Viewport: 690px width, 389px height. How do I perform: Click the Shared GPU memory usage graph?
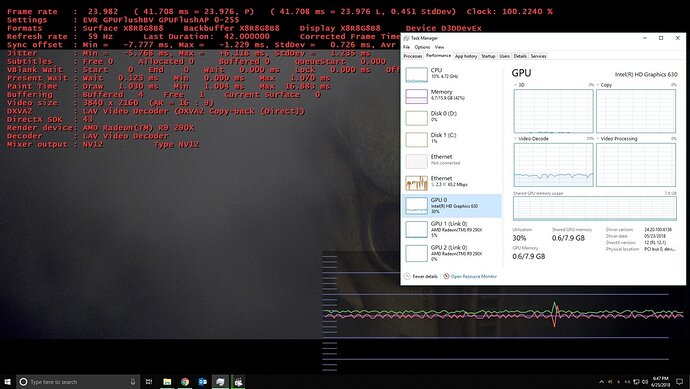click(x=595, y=209)
